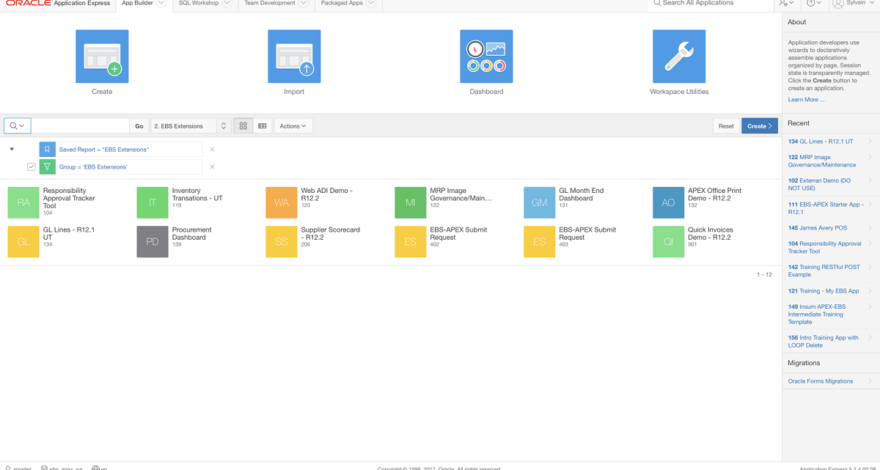Focus the report search text field
880x470 pixels.
click(80, 126)
